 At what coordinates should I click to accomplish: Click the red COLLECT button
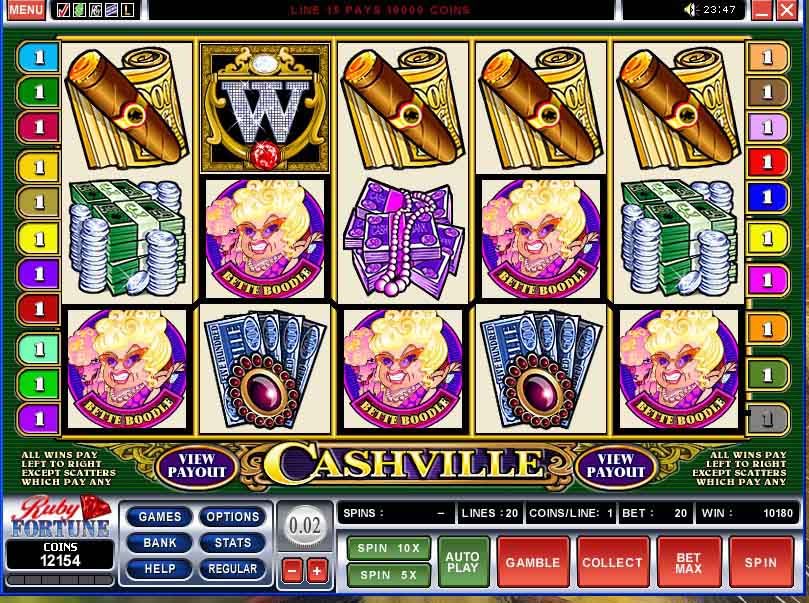[612, 562]
